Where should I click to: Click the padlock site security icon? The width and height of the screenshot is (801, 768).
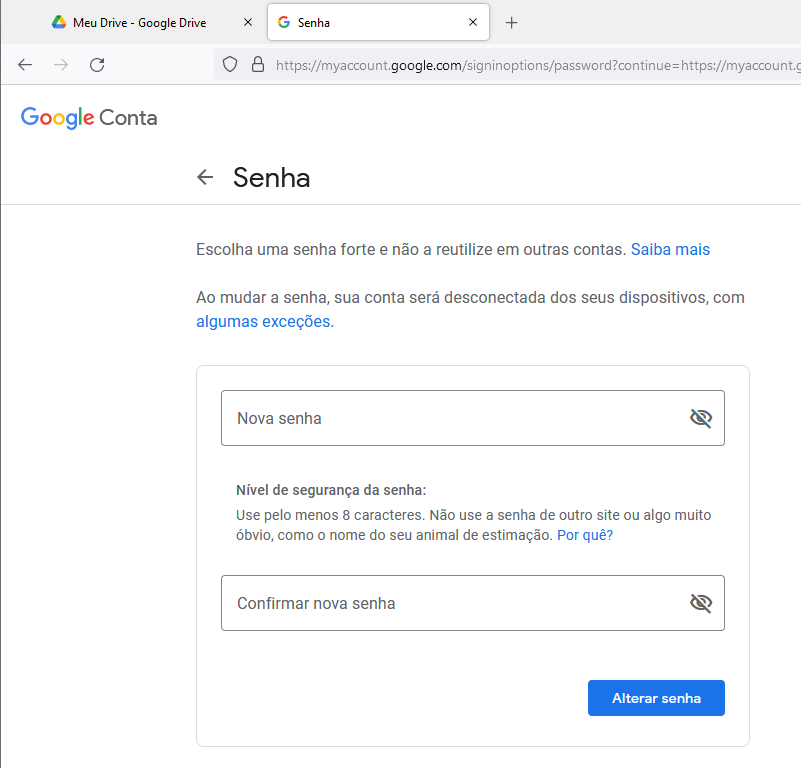click(258, 64)
